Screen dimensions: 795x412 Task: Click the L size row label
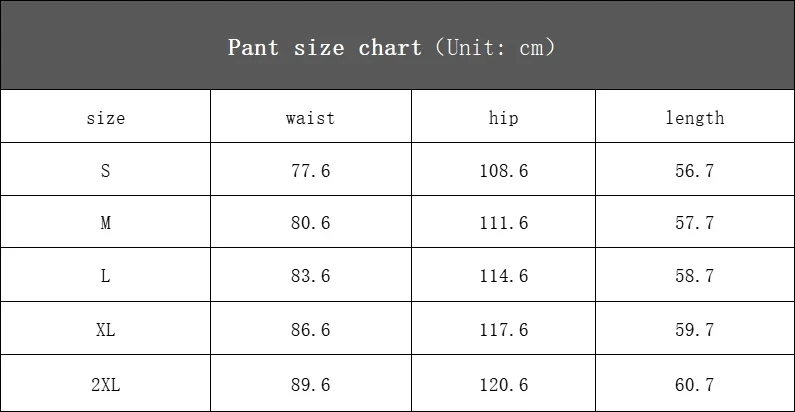tap(106, 277)
